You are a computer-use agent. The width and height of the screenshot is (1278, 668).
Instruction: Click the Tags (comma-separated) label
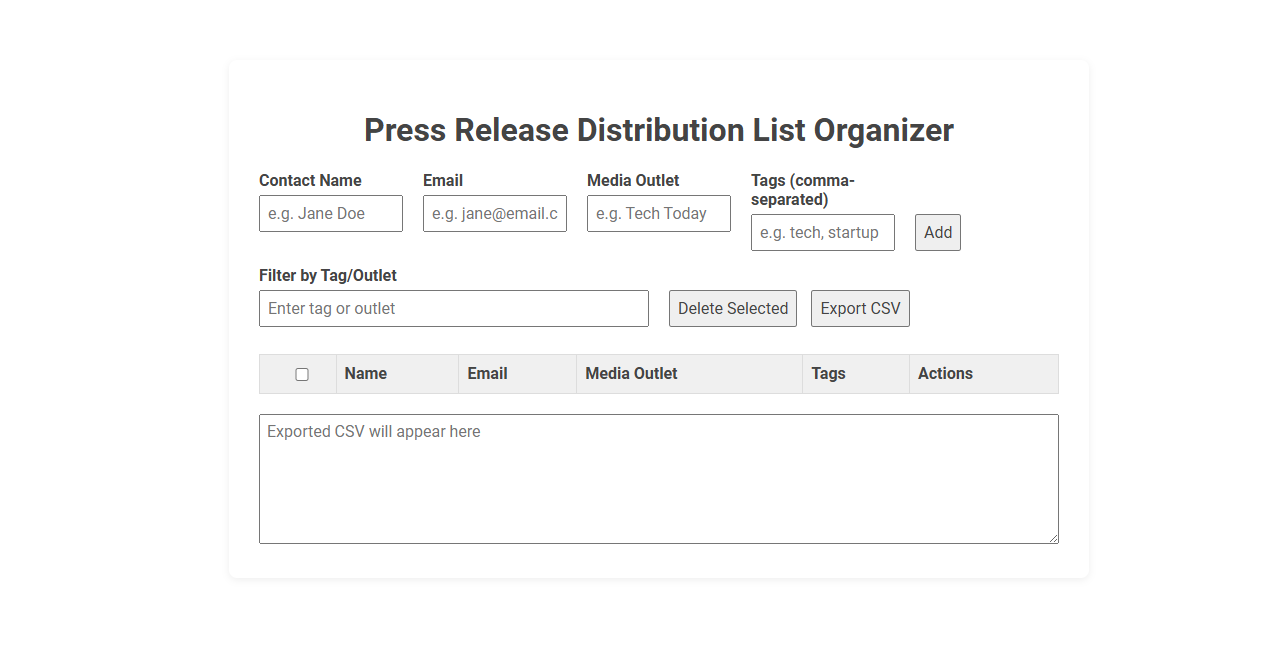[x=803, y=190]
